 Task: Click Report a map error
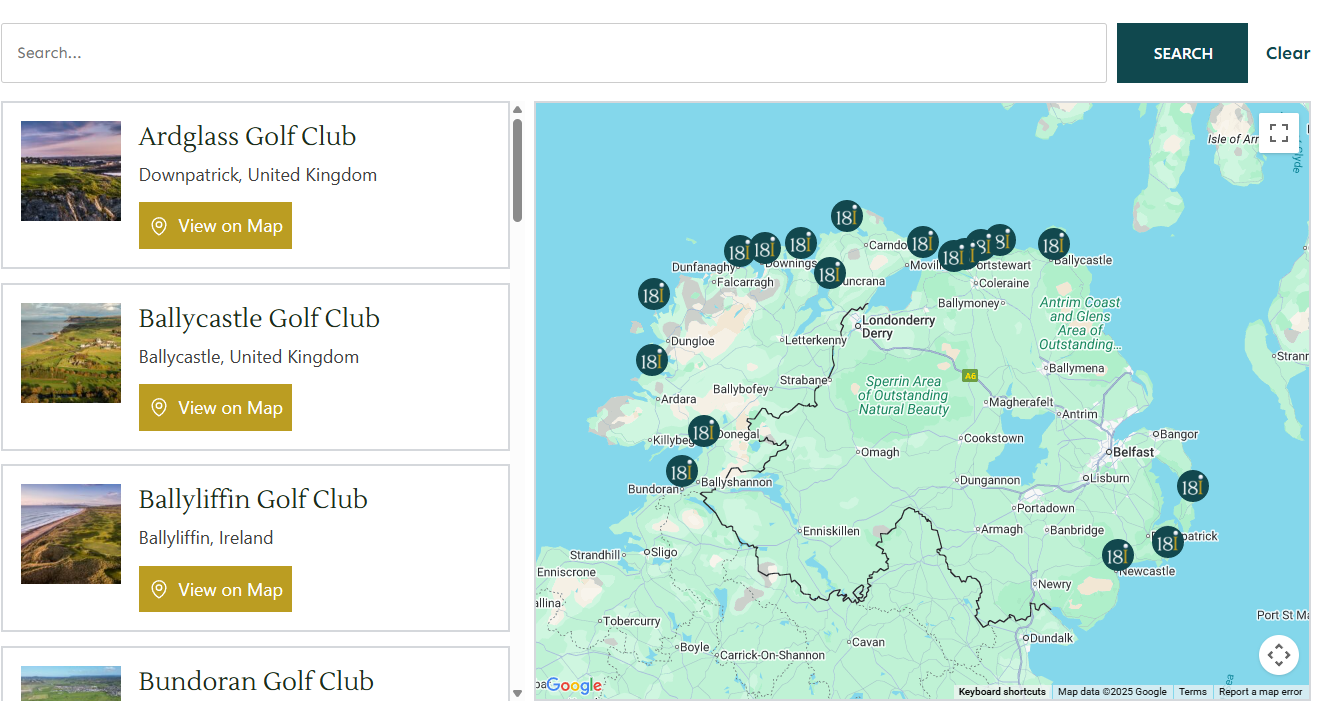coord(1260,692)
